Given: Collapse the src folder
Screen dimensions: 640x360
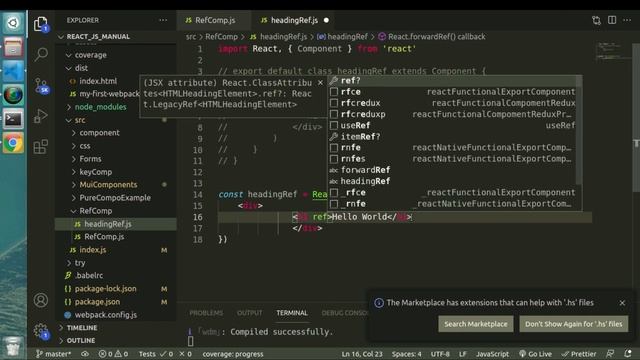Looking at the screenshot, I should point(116,120).
